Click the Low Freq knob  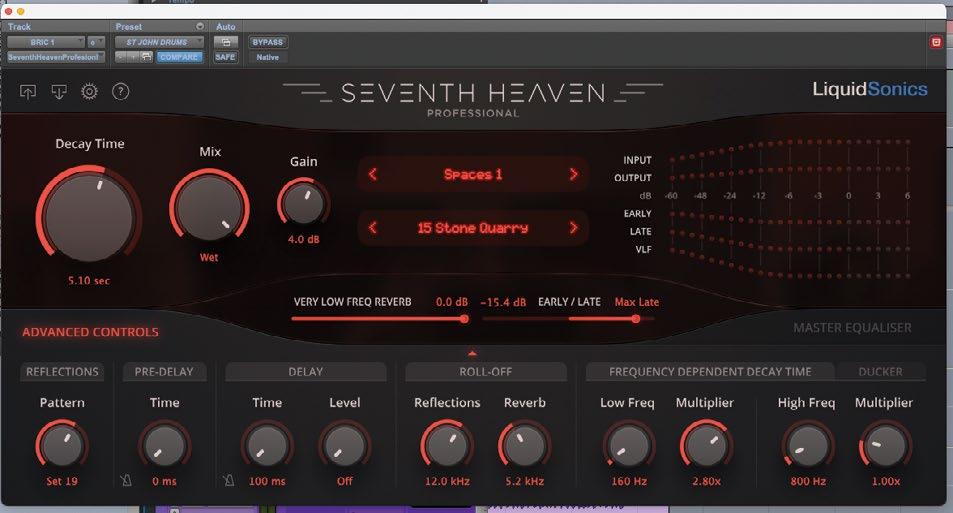628,447
